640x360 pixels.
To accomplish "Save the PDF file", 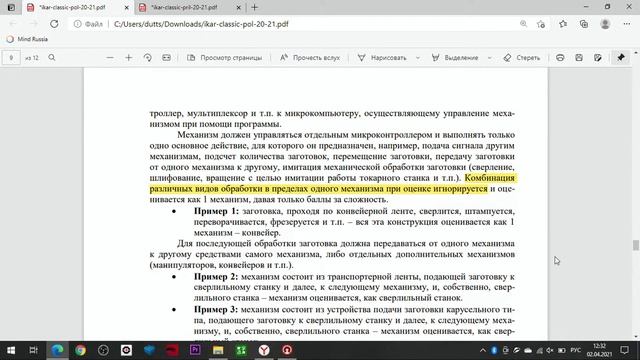I will (579, 58).
